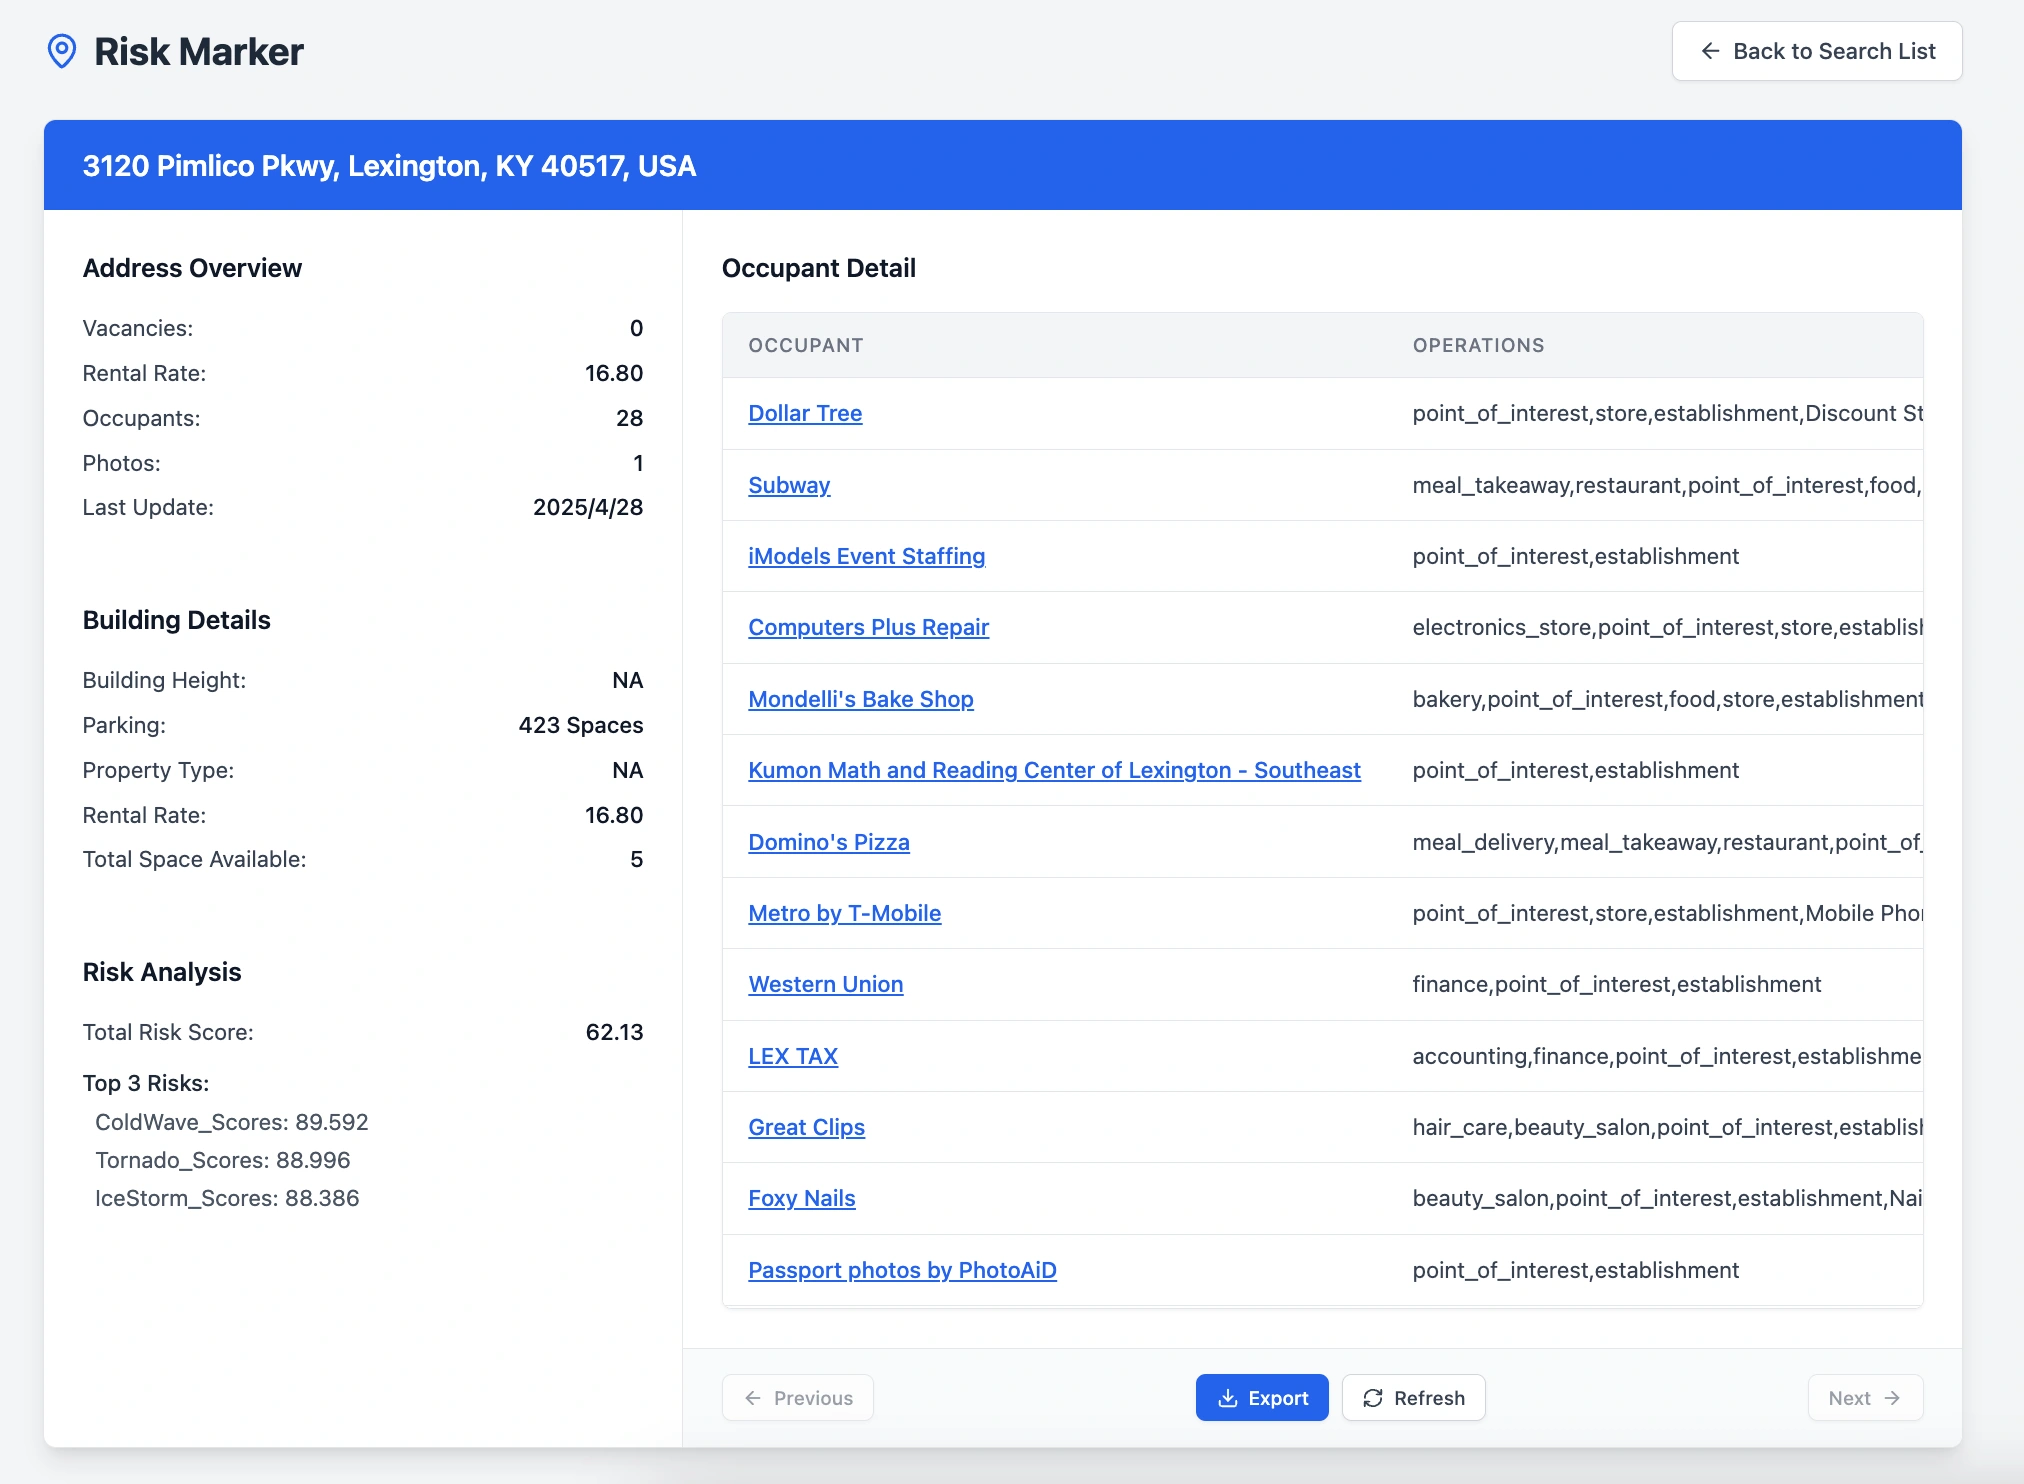
Task: Click Dollar Tree's operations text
Action: [1667, 413]
